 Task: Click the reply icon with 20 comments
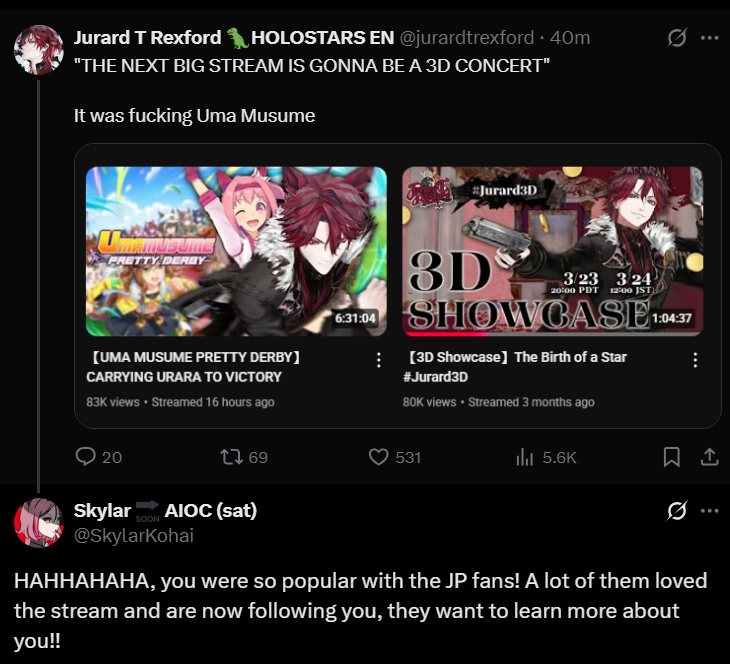(86, 457)
